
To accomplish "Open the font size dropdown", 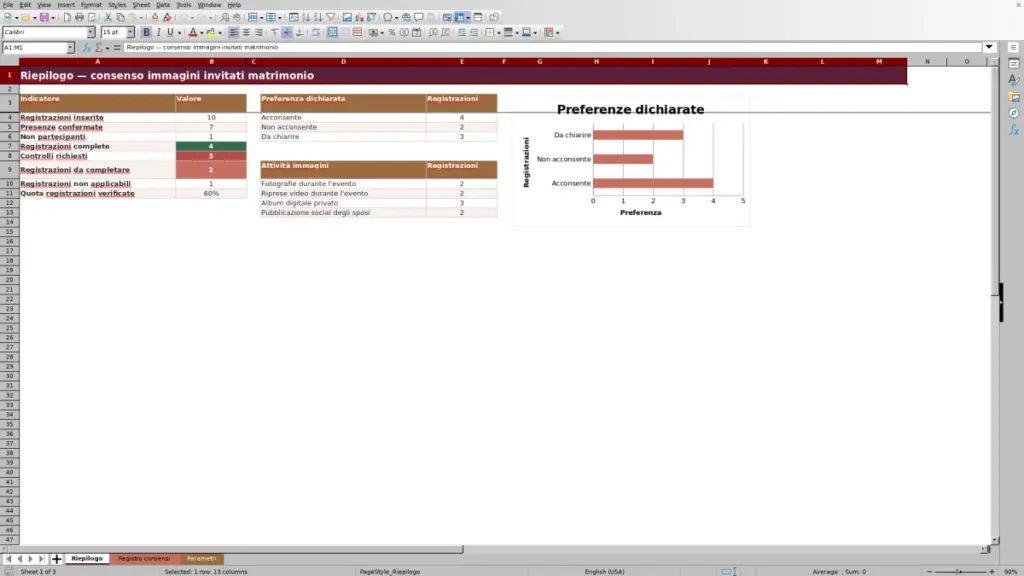I will [130, 33].
